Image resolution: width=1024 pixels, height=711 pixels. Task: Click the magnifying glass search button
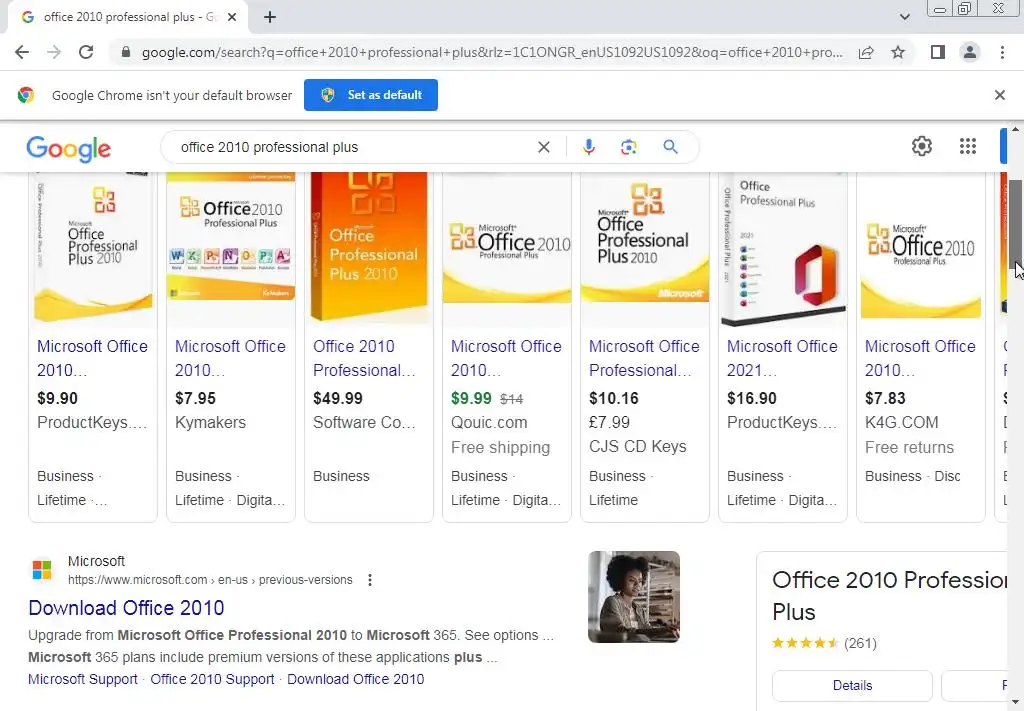click(670, 147)
